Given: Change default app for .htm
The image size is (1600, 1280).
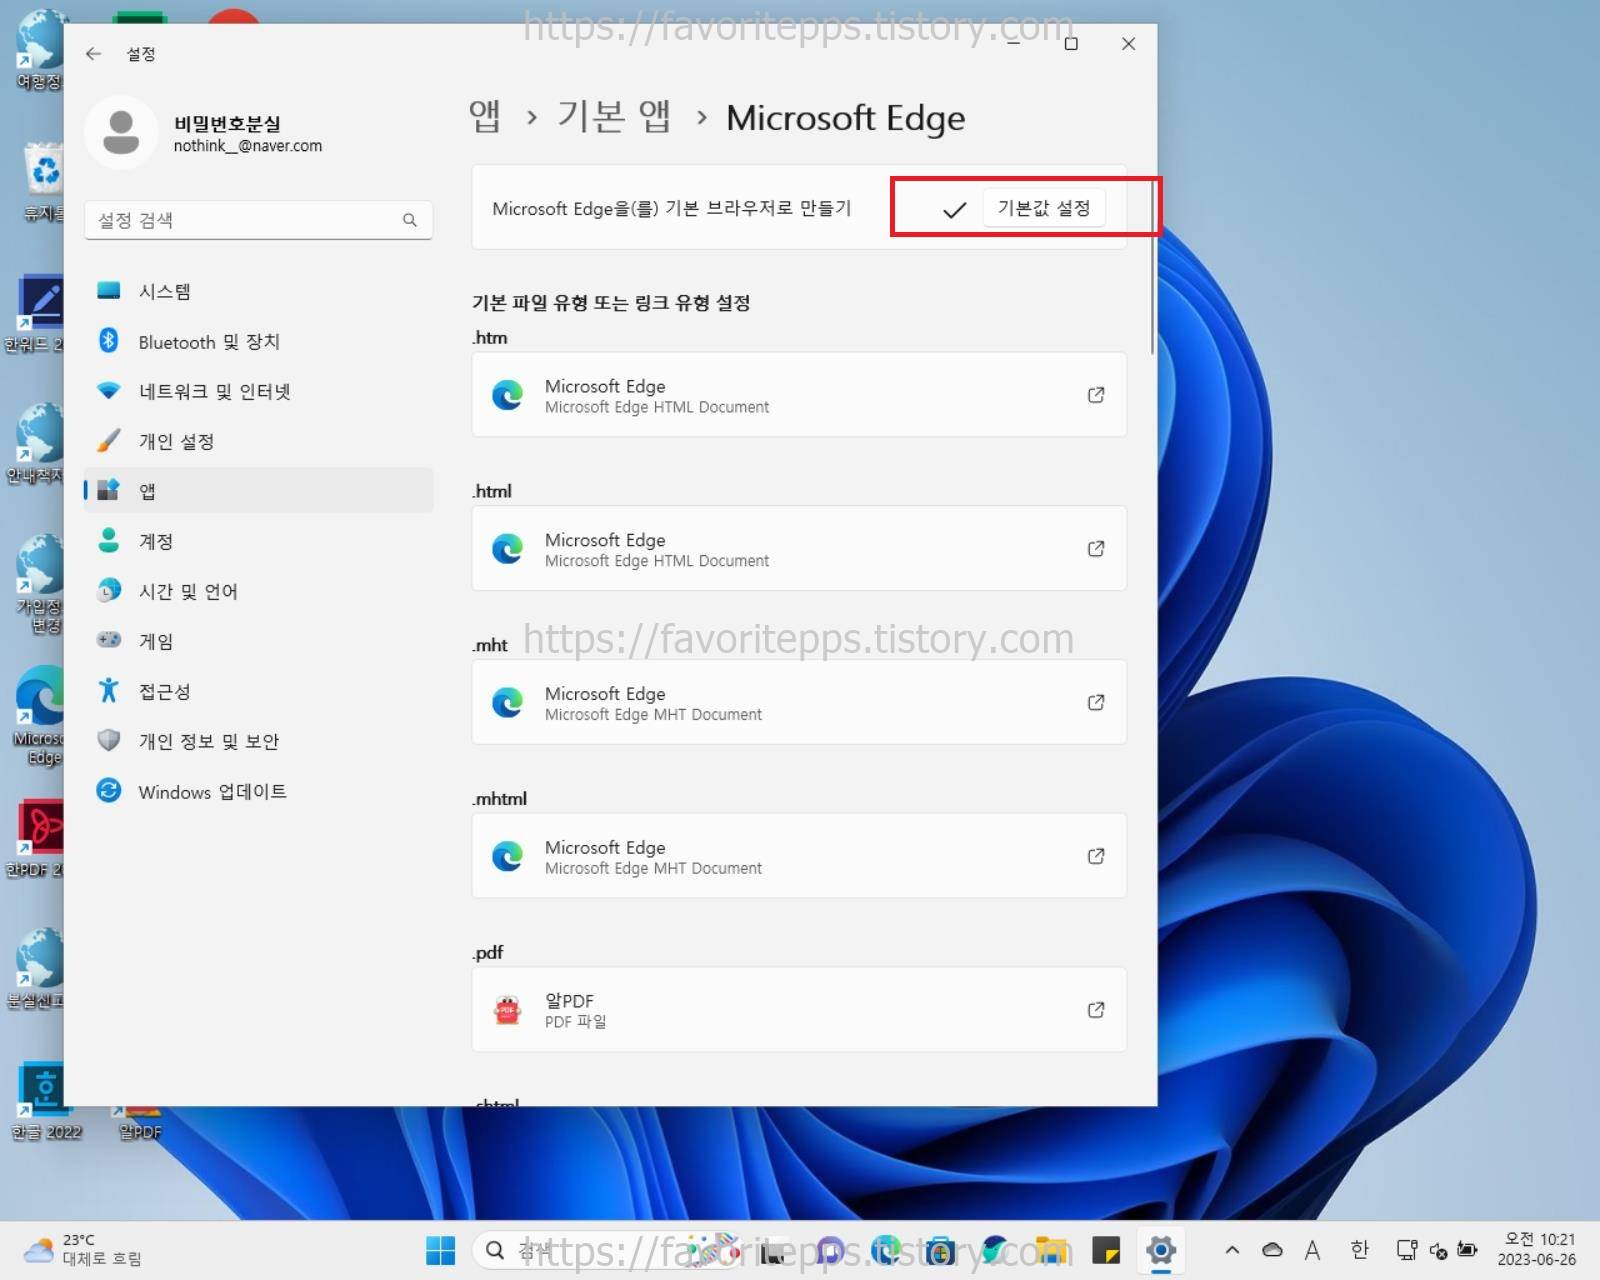Looking at the screenshot, I should pyautogui.click(x=798, y=395).
